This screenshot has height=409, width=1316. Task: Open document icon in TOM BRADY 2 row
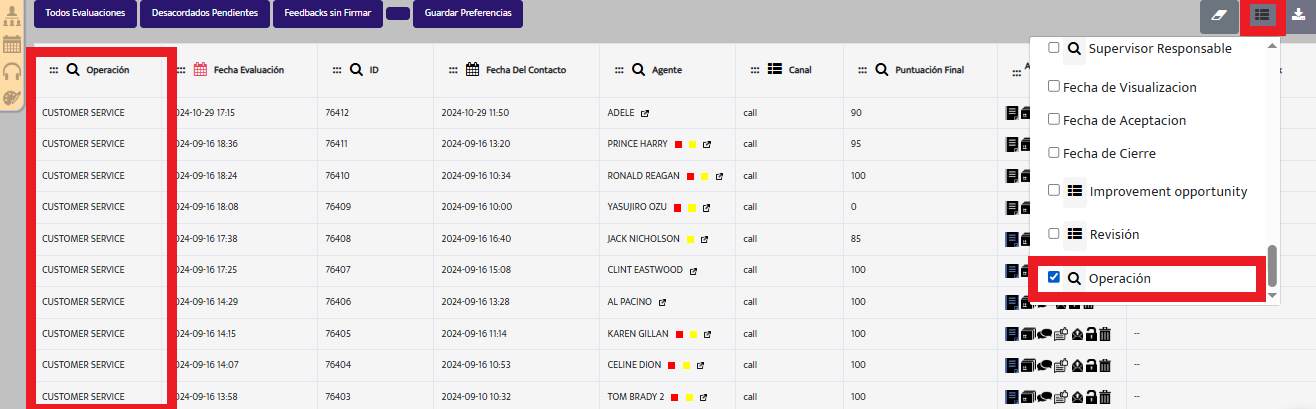(1012, 397)
